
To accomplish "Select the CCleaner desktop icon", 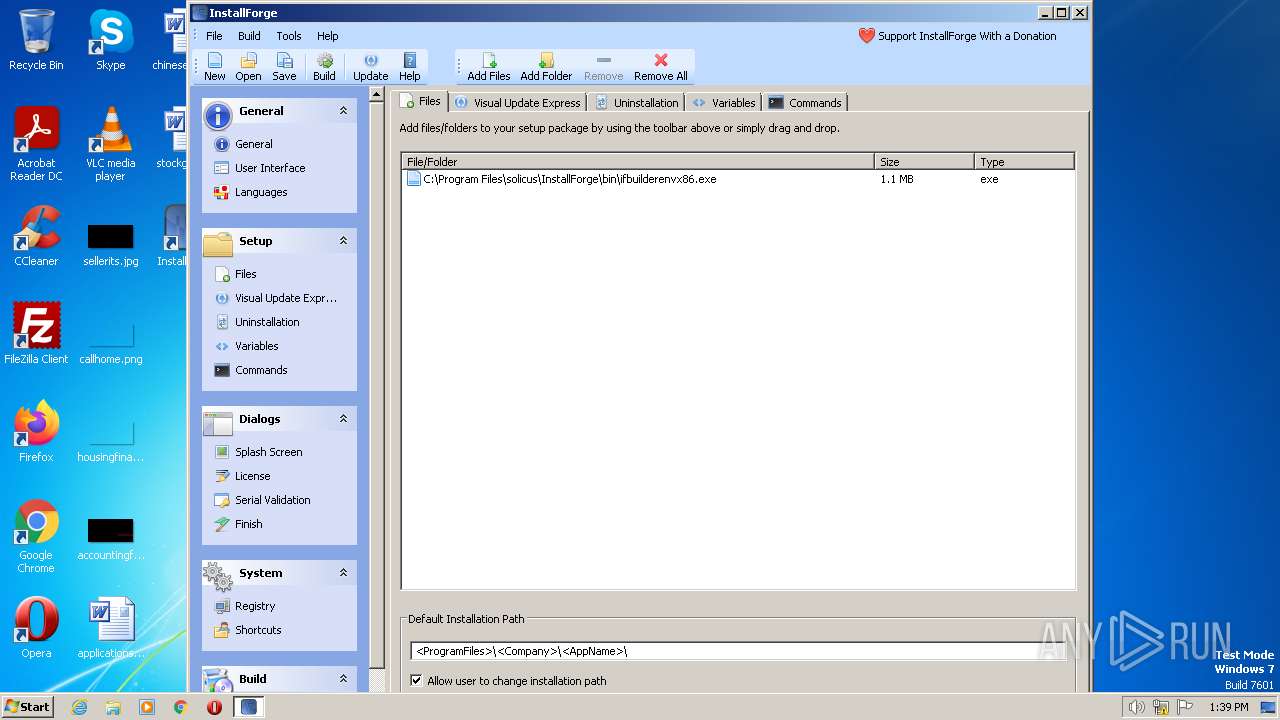I will click(x=36, y=237).
